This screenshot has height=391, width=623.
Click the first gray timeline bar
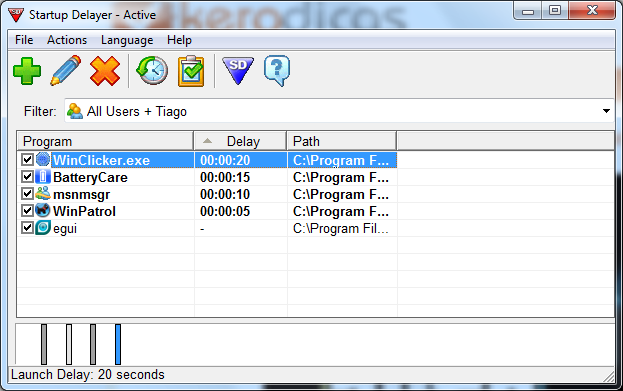tap(44, 345)
